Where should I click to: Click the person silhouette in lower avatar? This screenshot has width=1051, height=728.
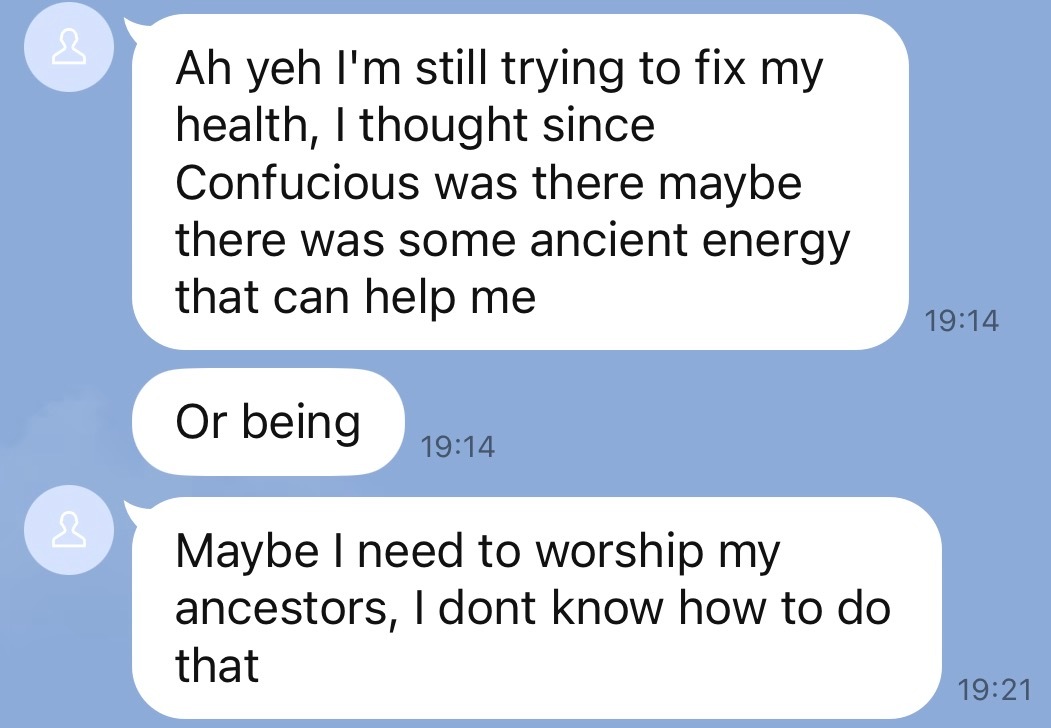pos(69,530)
